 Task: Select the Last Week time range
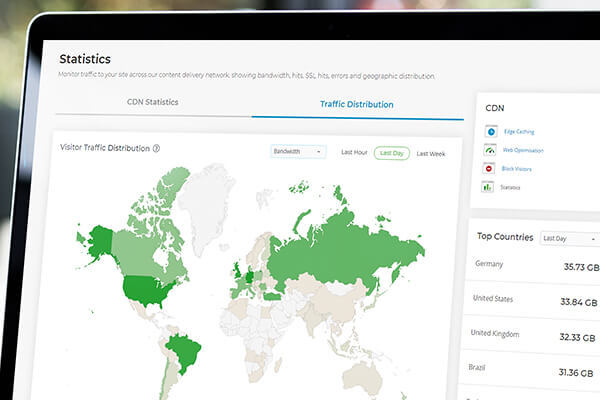[x=431, y=154]
